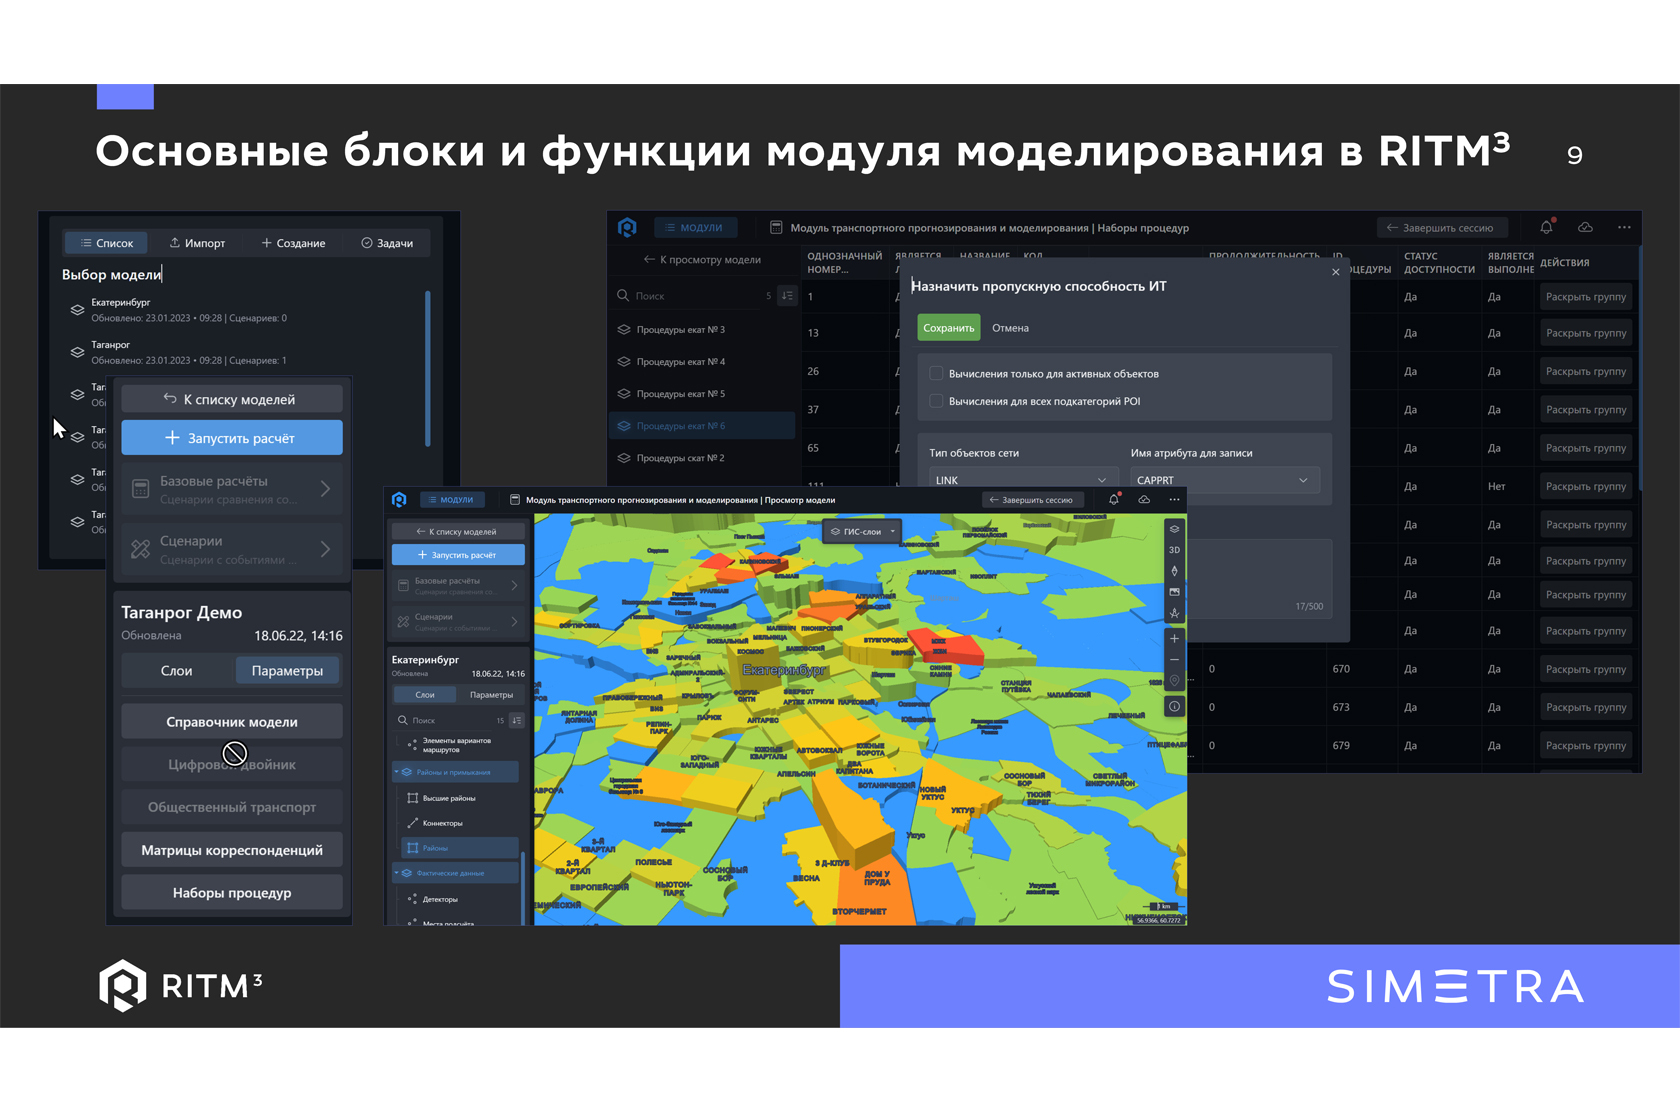The height and width of the screenshot is (1120, 1680).
Task: Select the Высшие районы layer
Action: pos(459,798)
